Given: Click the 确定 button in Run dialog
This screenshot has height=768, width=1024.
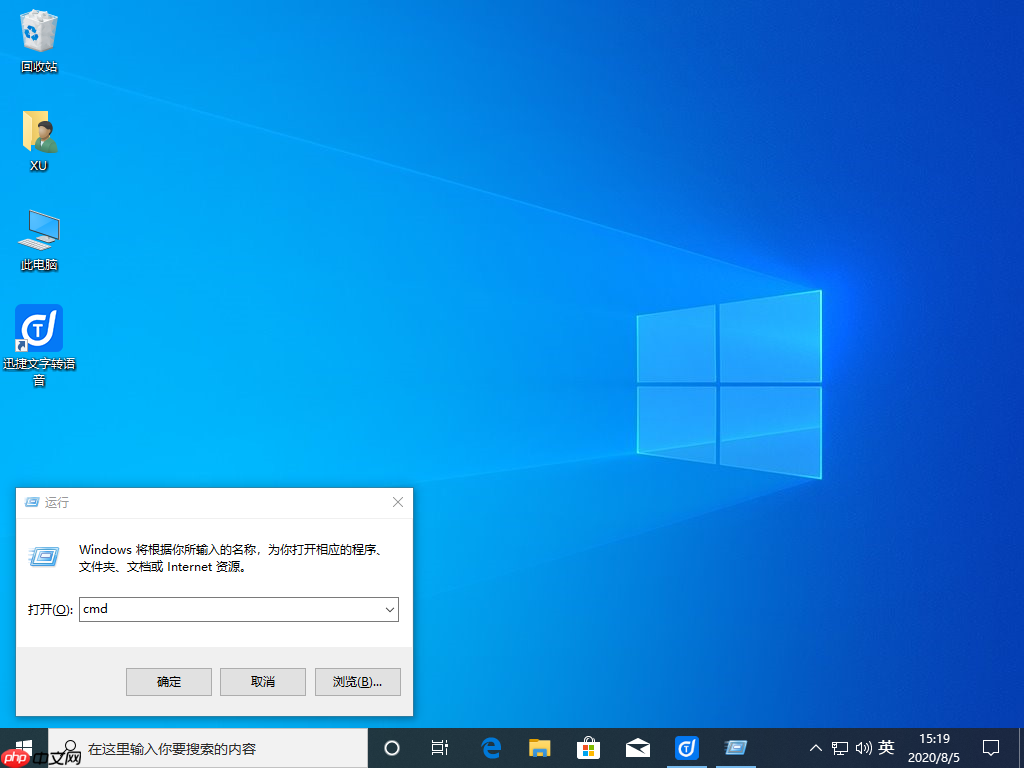Looking at the screenshot, I should pyautogui.click(x=168, y=682).
